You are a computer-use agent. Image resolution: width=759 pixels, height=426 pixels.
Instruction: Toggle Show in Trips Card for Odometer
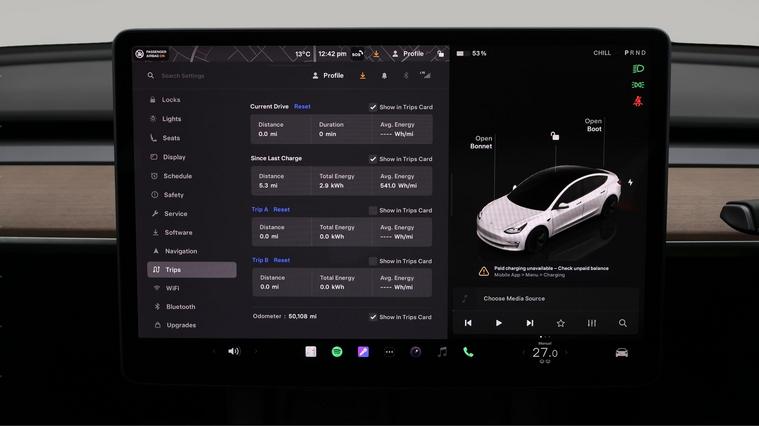[x=373, y=317]
